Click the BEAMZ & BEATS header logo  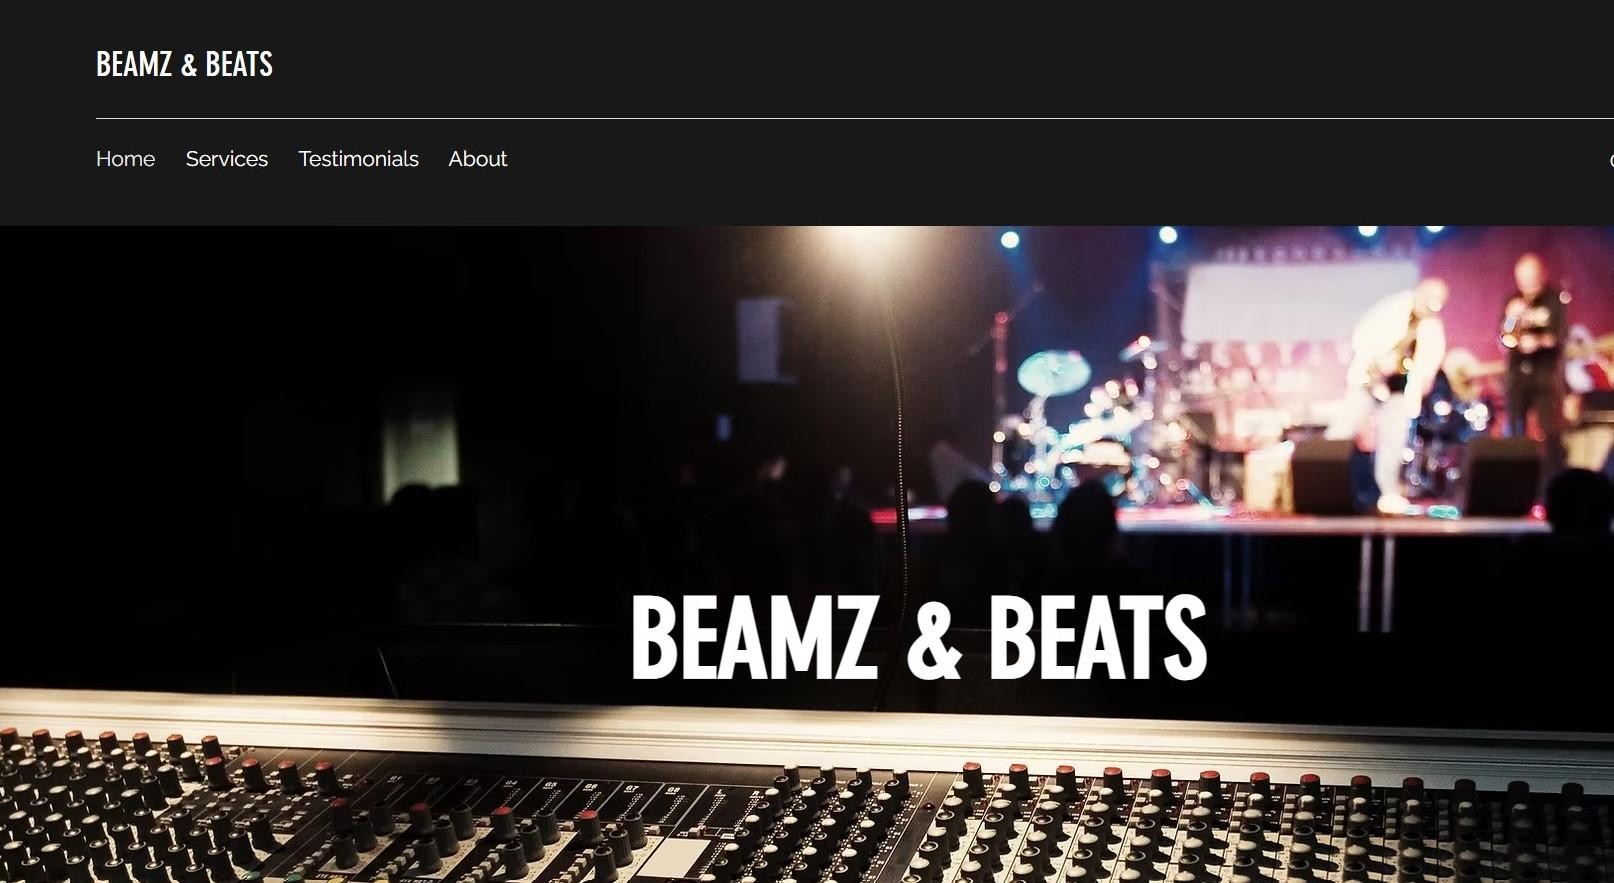(x=184, y=64)
